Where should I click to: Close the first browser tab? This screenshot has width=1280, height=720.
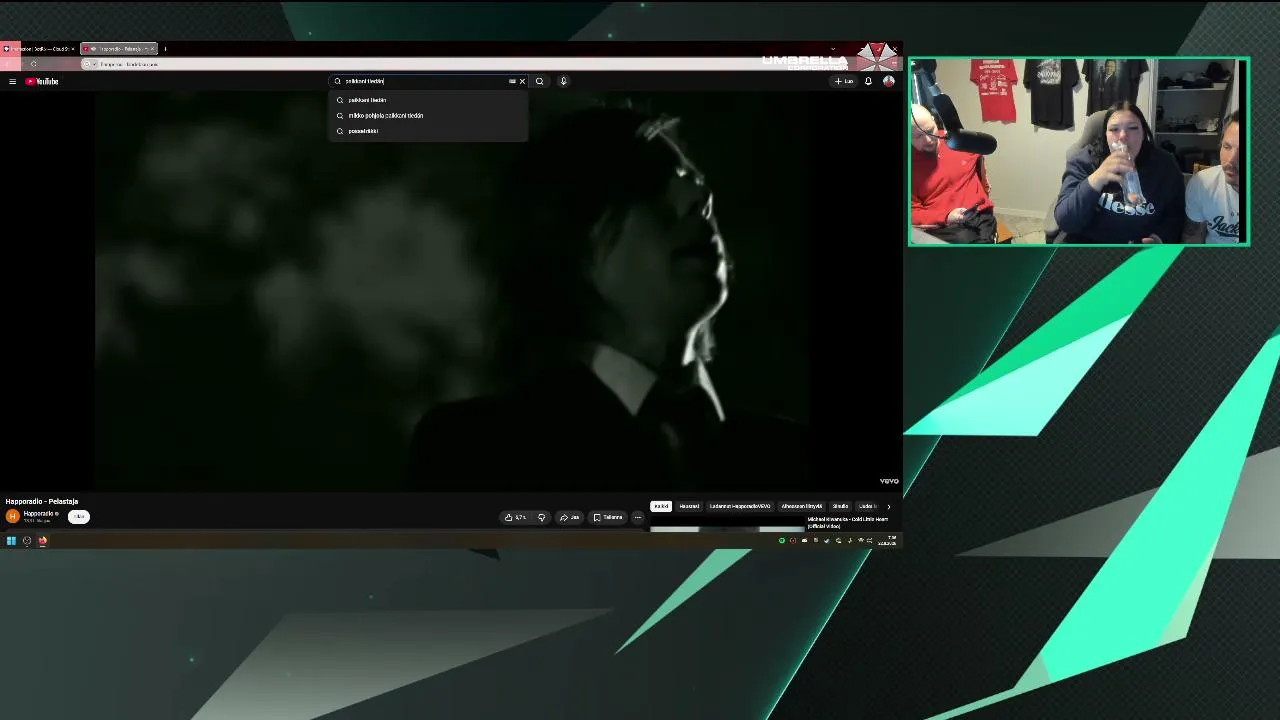coord(72,48)
